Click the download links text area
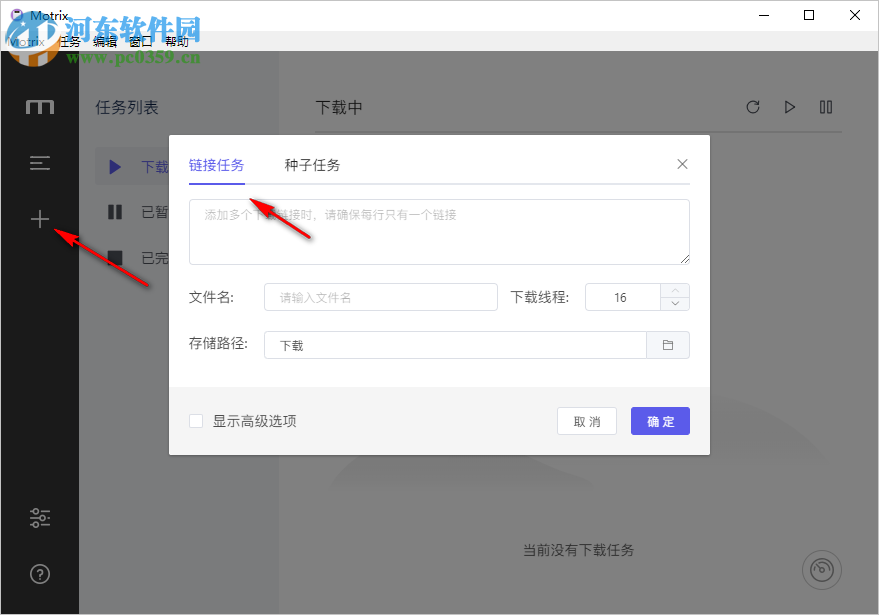Viewport: 879px width, 615px height. [x=439, y=232]
